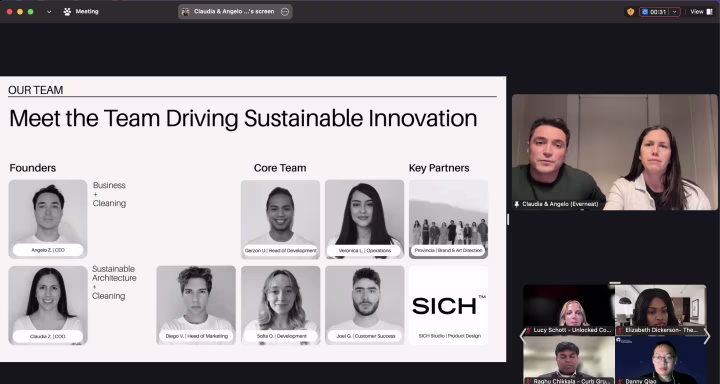720x384 pixels.
Task: Select Lucy Schott's video tile
Action: (x=568, y=310)
